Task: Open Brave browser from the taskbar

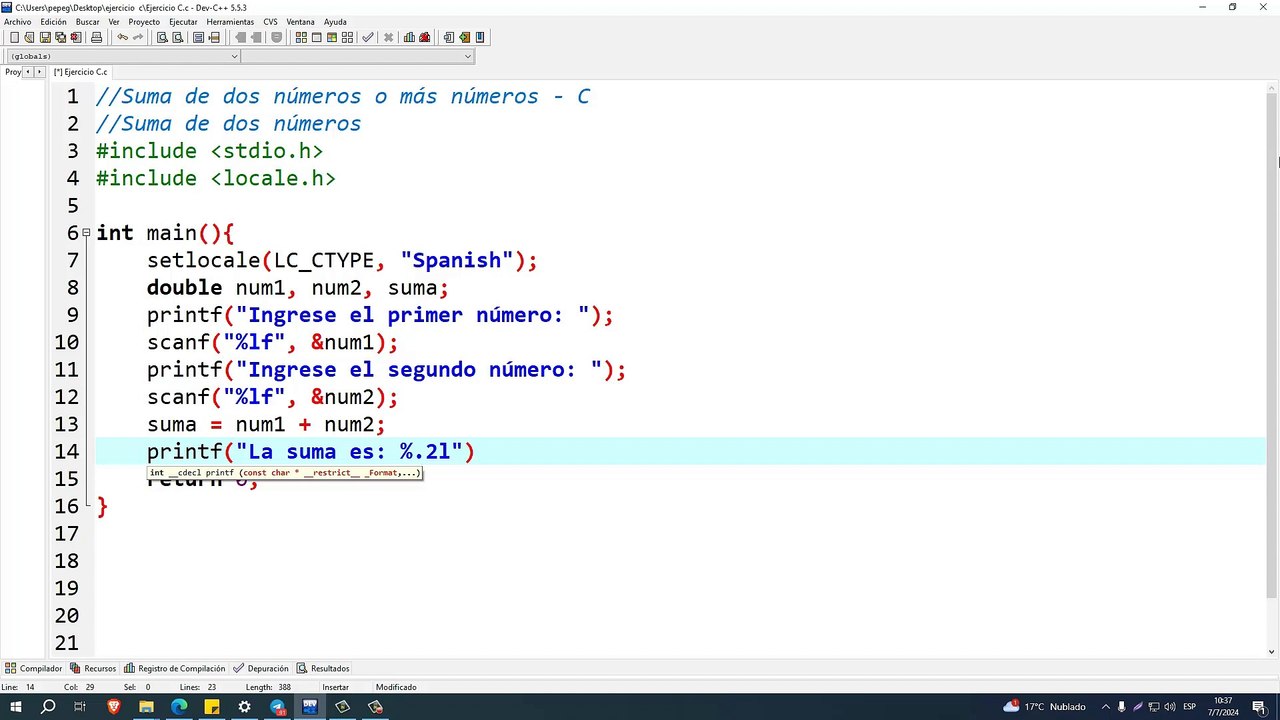Action: tap(113, 707)
